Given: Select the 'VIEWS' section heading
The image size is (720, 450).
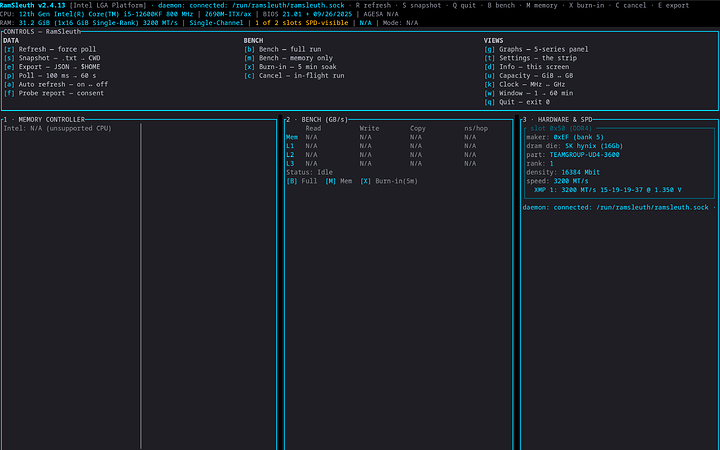Looking at the screenshot, I should click(493, 40).
